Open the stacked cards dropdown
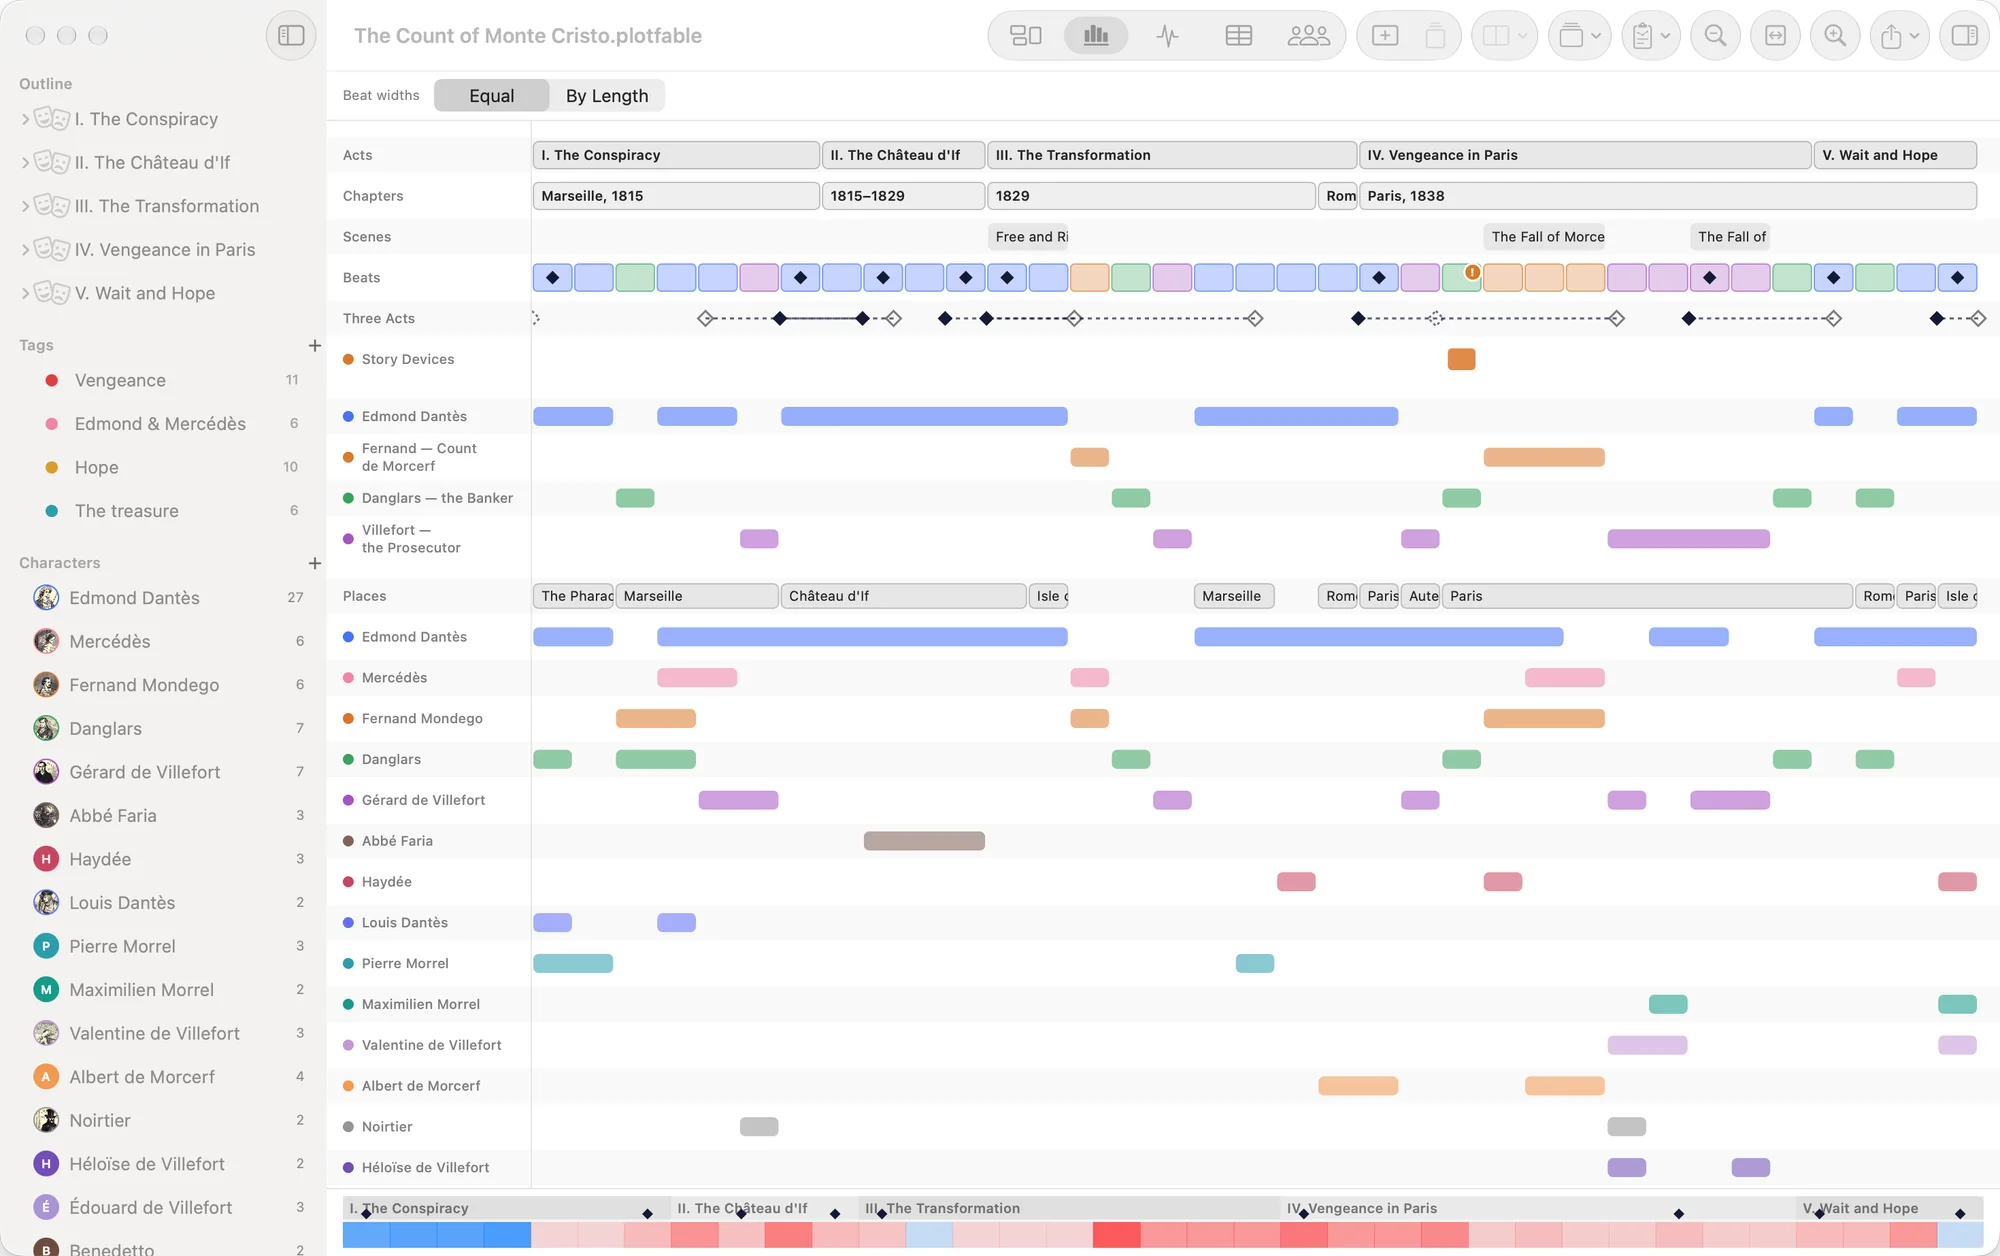The width and height of the screenshot is (2000, 1256). [x=1580, y=35]
